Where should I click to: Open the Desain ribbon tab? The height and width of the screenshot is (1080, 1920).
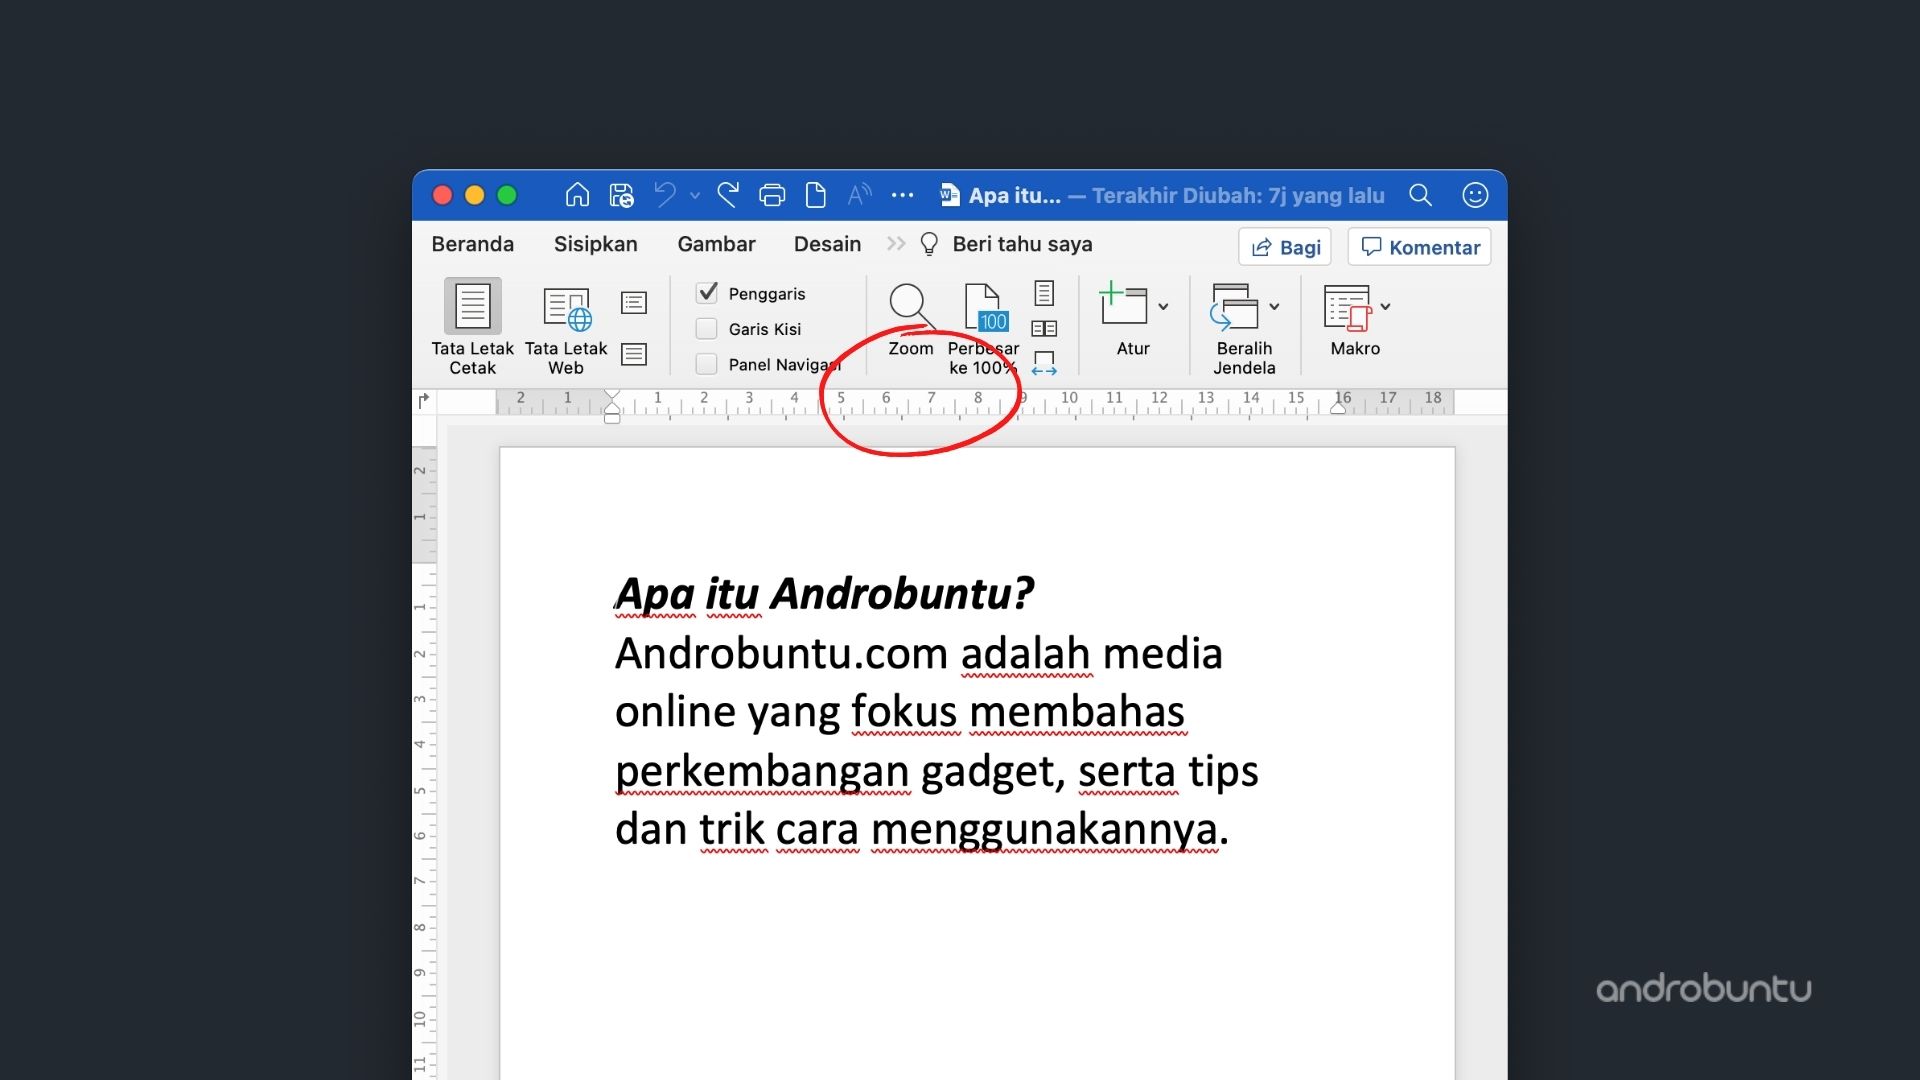(827, 243)
